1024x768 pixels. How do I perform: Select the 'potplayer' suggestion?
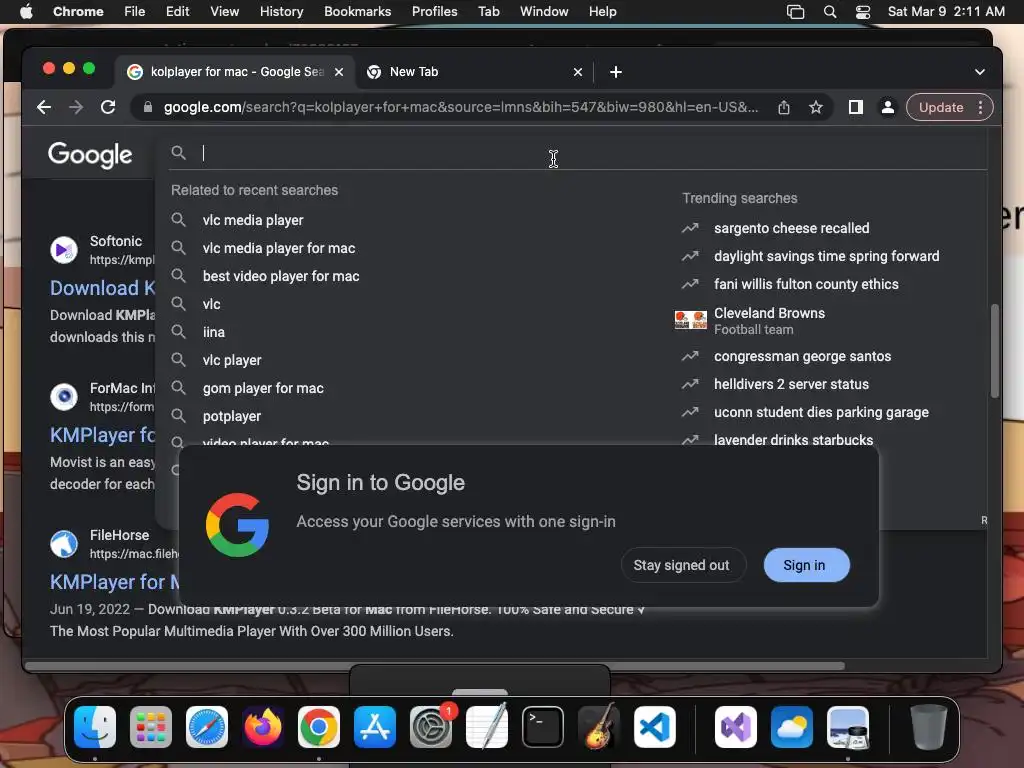coord(232,417)
